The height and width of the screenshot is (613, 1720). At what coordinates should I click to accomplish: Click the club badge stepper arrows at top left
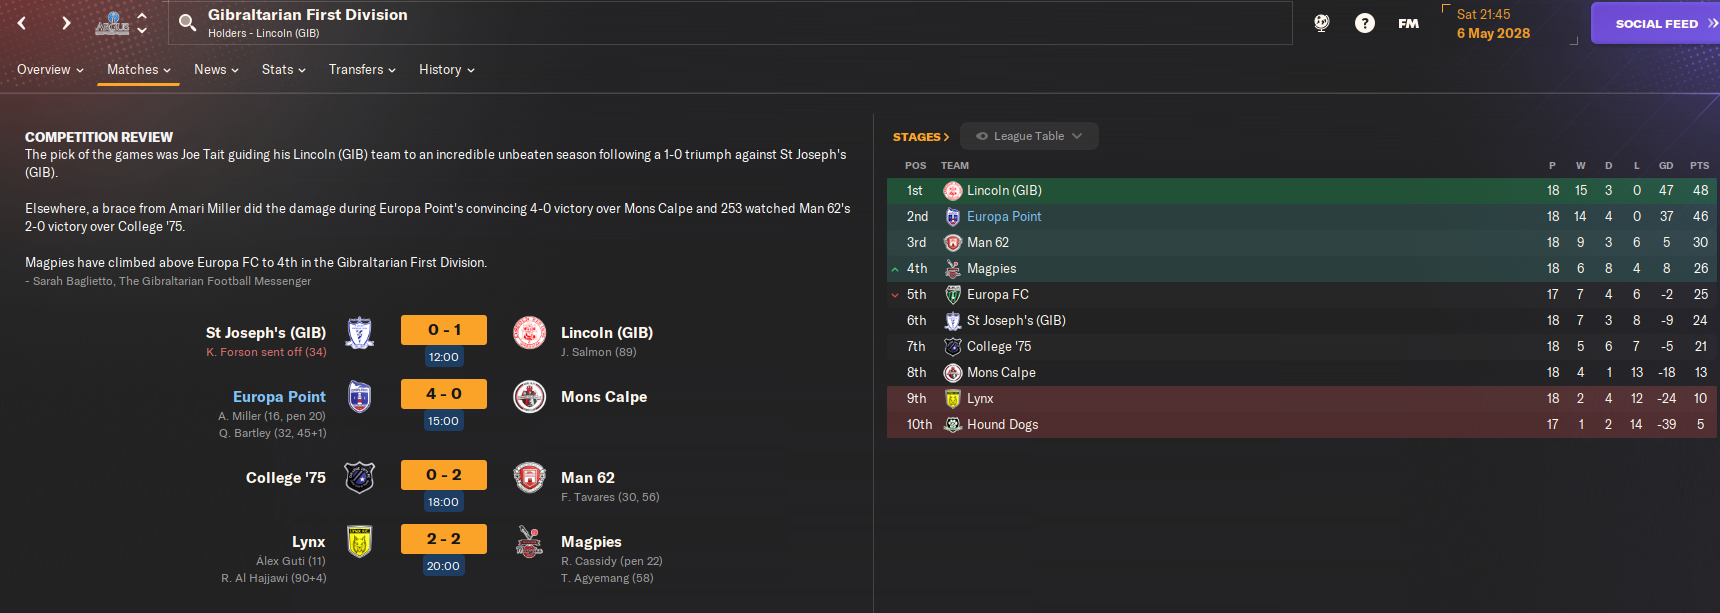(x=142, y=23)
